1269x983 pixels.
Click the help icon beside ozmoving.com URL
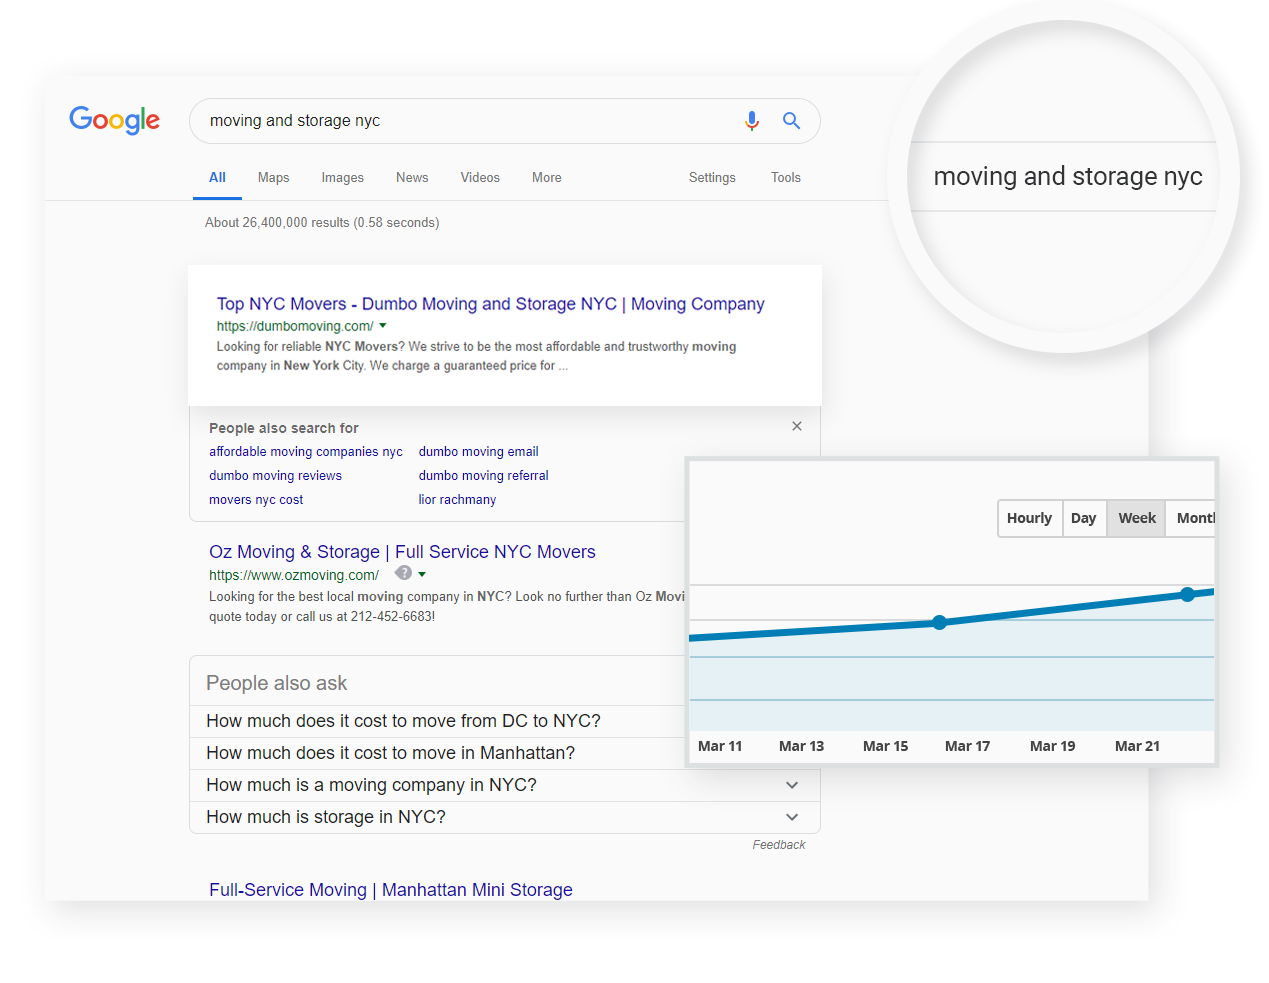[403, 573]
